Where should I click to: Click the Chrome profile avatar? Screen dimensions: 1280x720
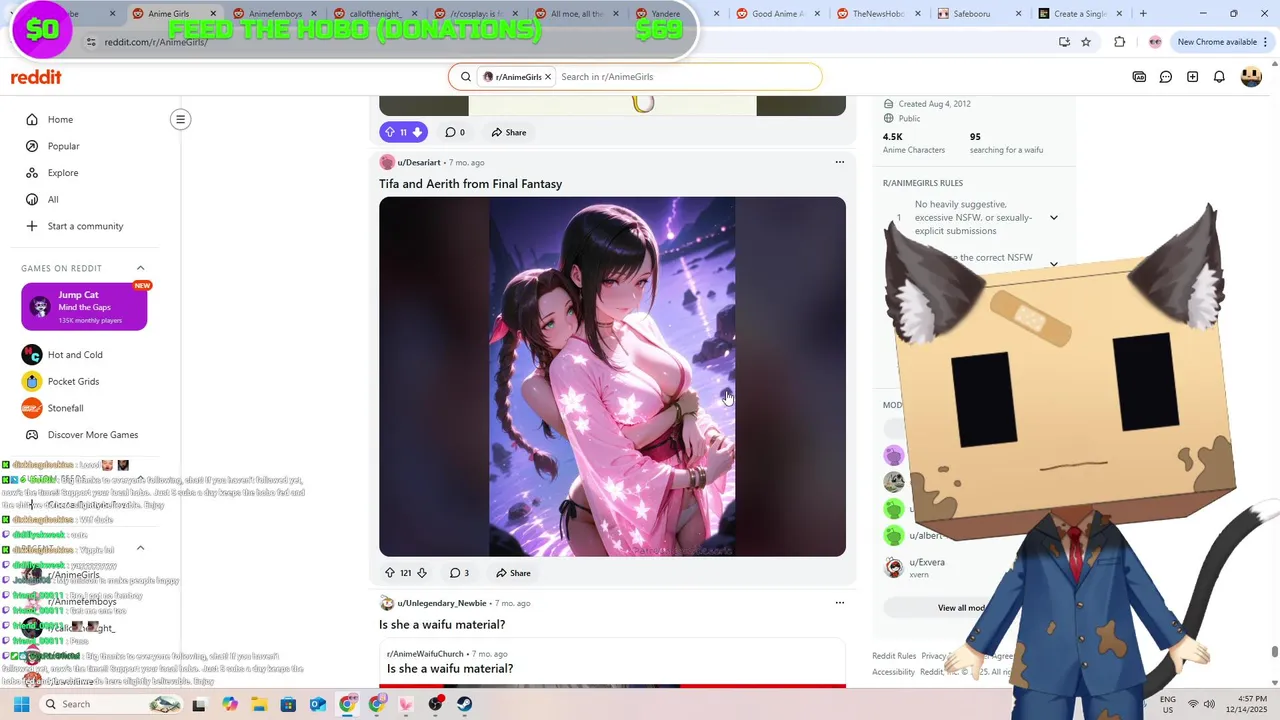tap(1155, 42)
